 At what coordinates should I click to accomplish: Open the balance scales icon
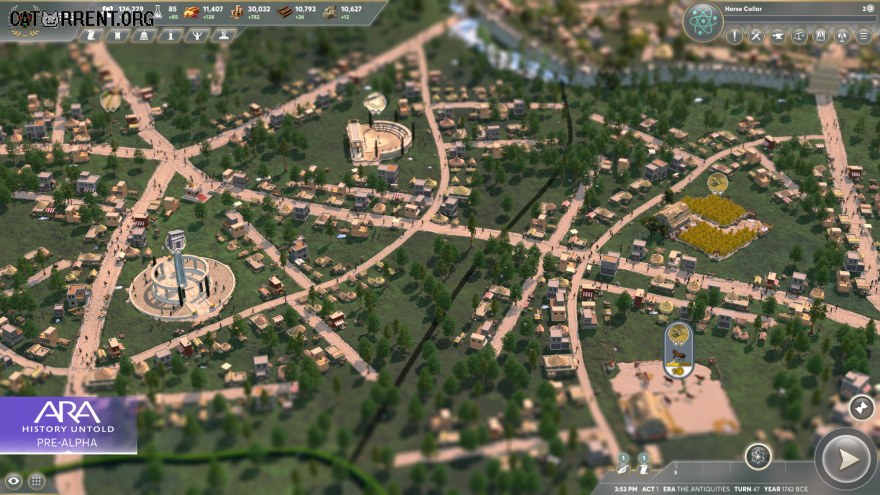pyautogui.click(x=799, y=36)
